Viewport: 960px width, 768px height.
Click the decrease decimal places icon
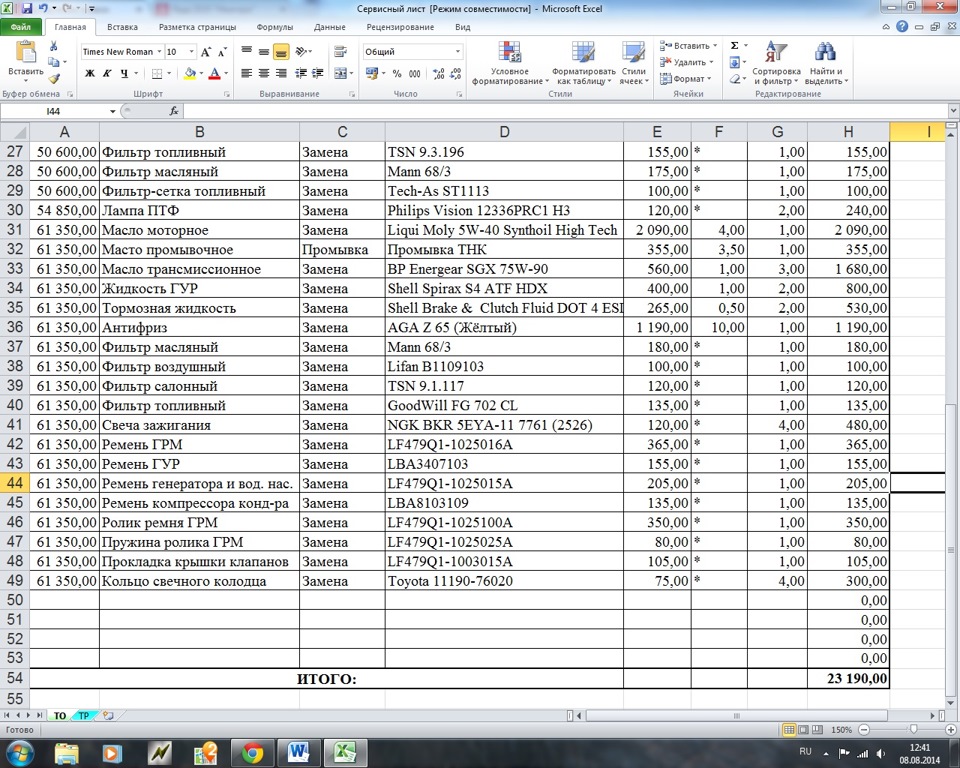[x=456, y=73]
